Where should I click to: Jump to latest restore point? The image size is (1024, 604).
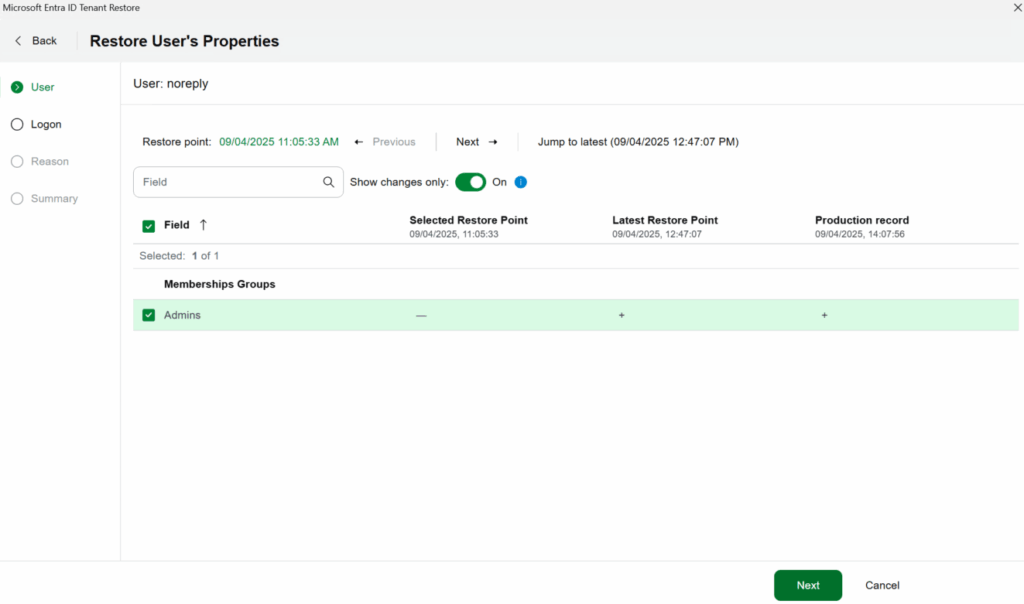pyautogui.click(x=638, y=142)
